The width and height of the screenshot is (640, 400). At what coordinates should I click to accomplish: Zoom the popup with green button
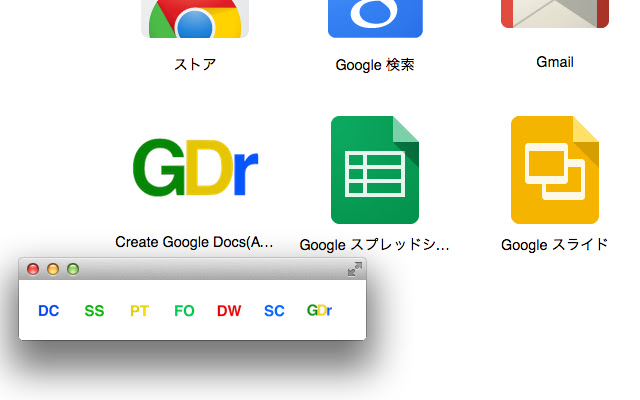click(73, 269)
